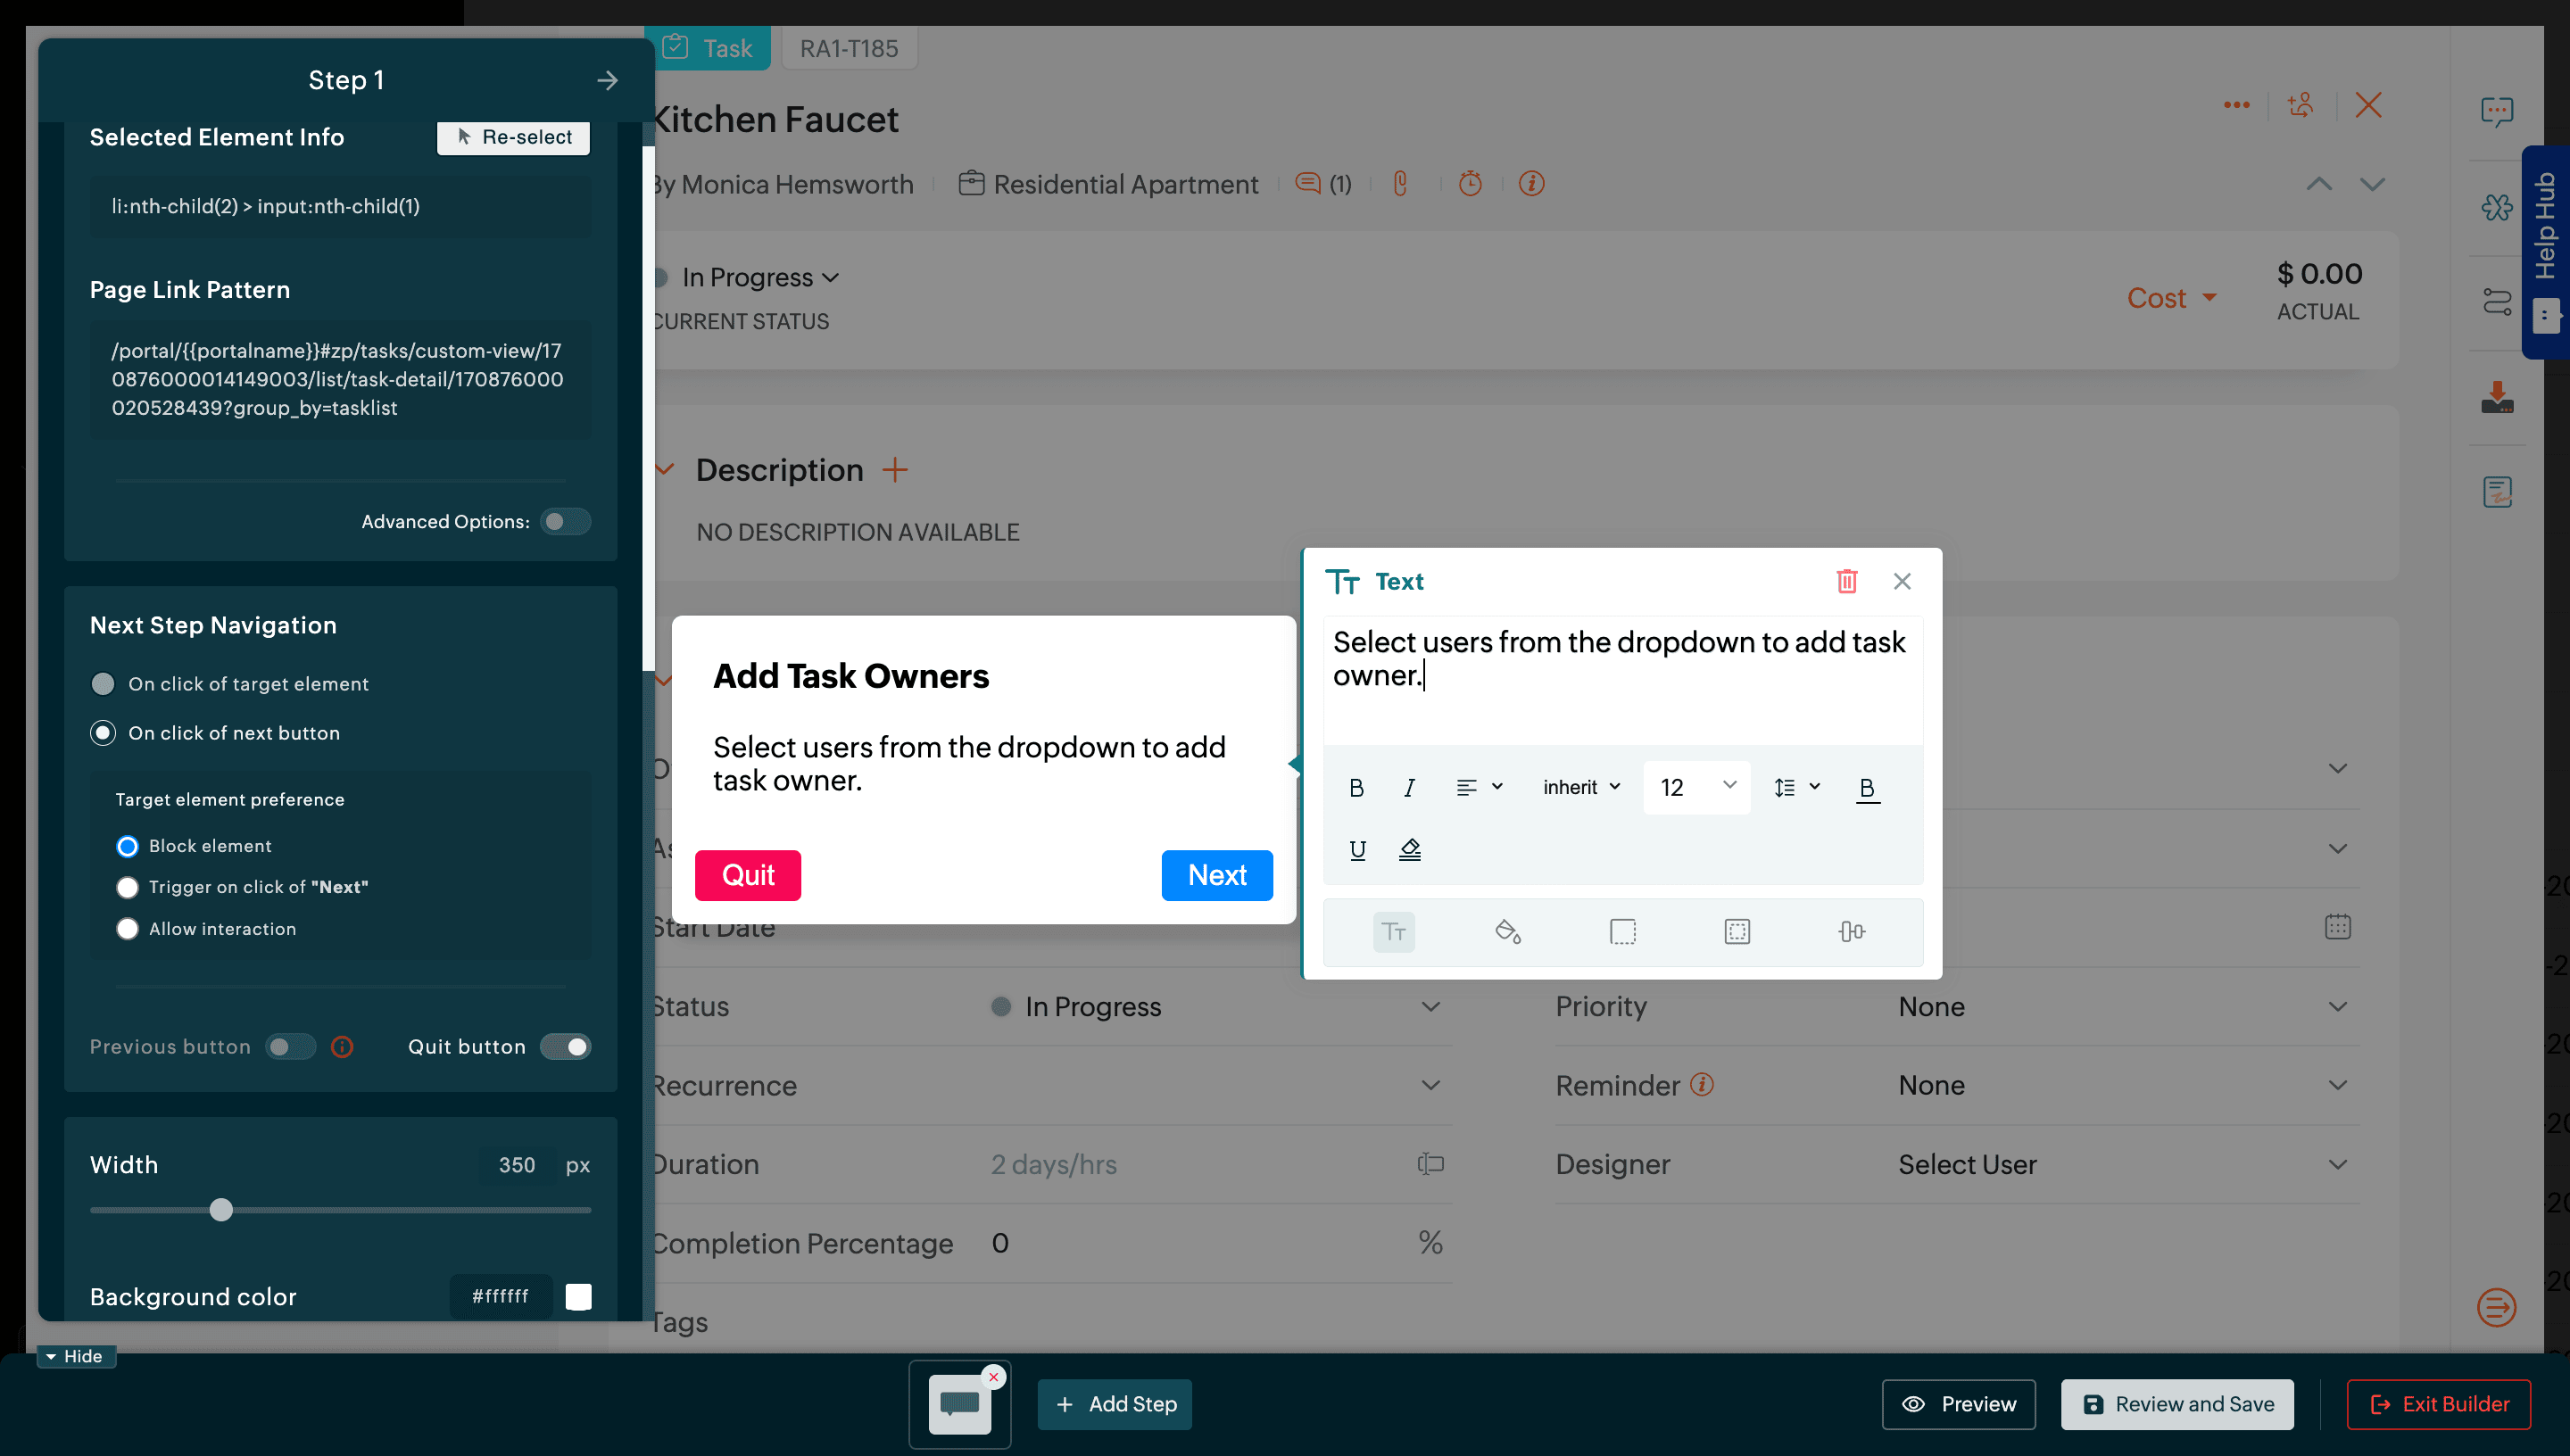2570x1456 pixels.
Task: Click the attachment paperclip icon
Action: tap(1400, 184)
